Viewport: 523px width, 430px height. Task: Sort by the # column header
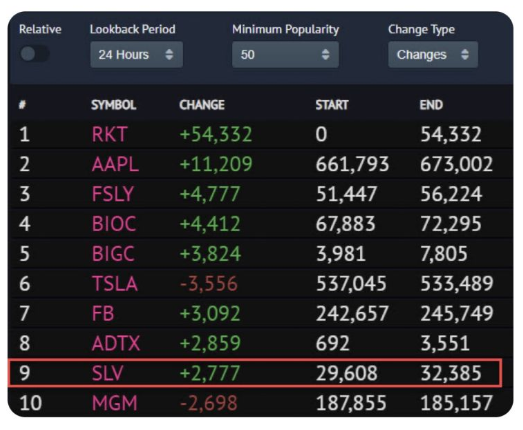coord(22,105)
